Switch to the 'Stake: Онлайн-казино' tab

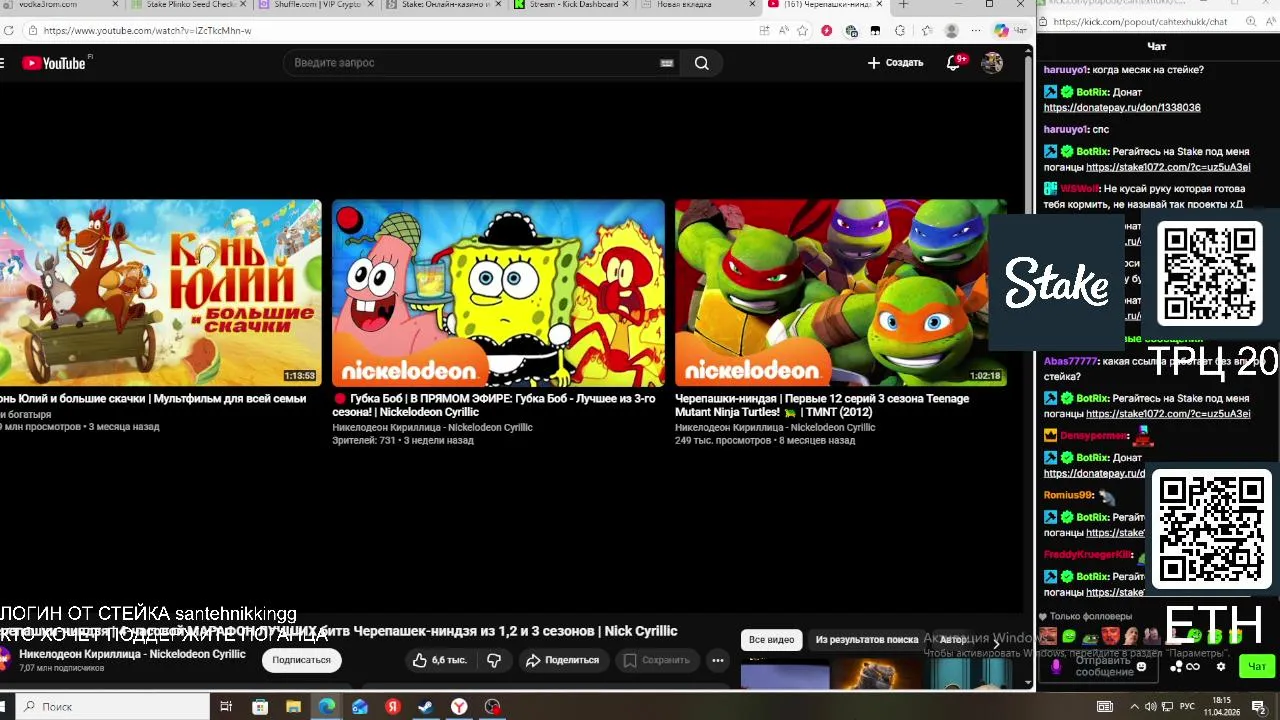pos(444,5)
